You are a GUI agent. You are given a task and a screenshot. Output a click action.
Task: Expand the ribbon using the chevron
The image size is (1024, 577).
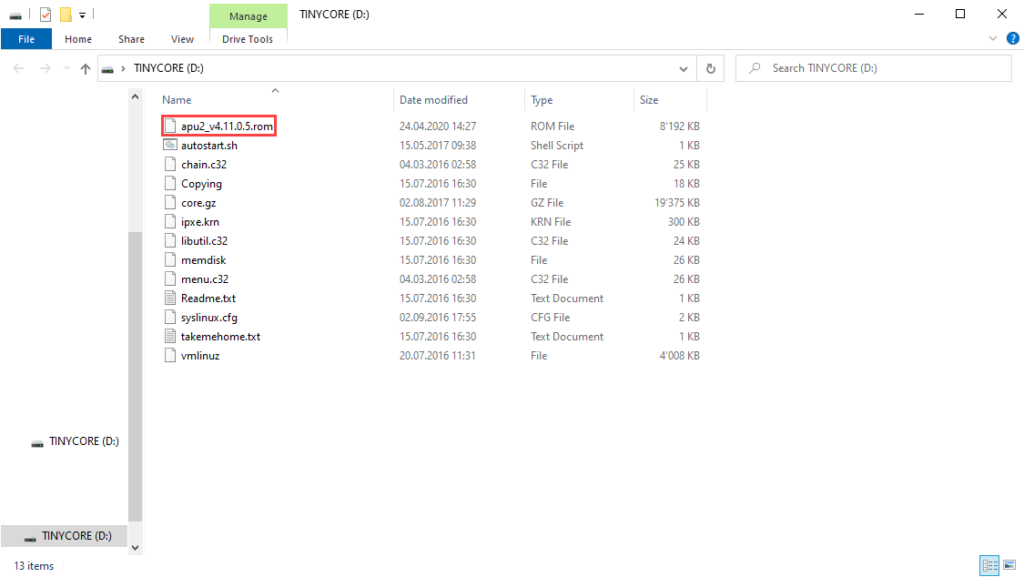coord(993,39)
